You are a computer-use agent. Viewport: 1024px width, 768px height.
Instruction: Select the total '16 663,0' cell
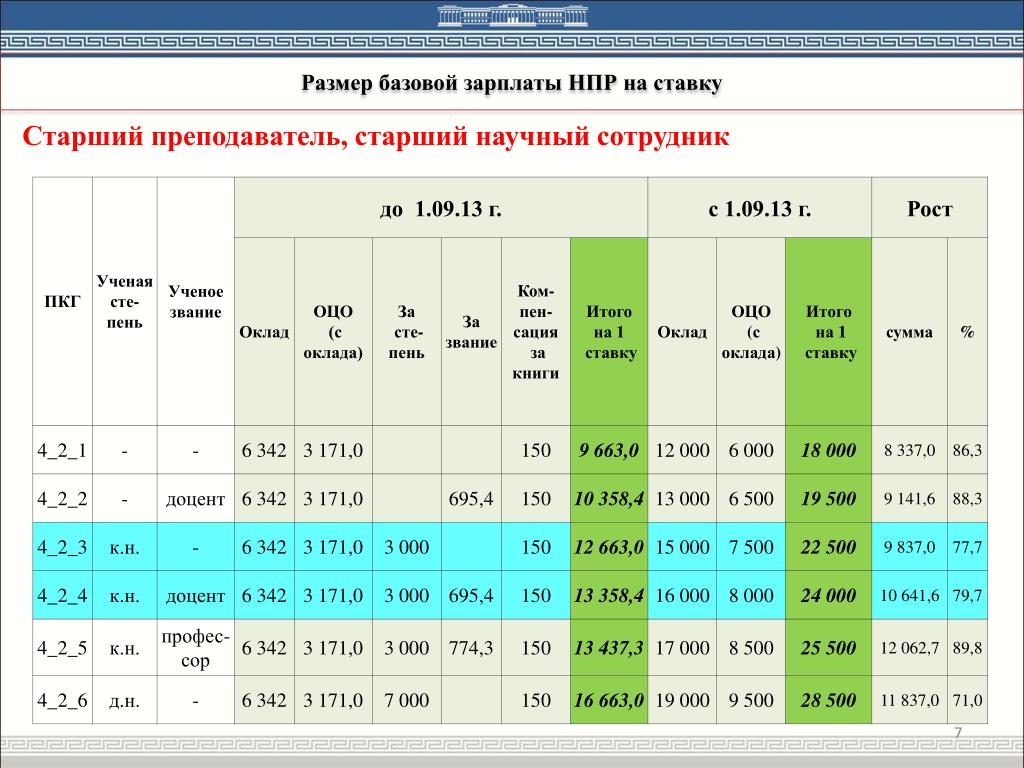tap(609, 700)
